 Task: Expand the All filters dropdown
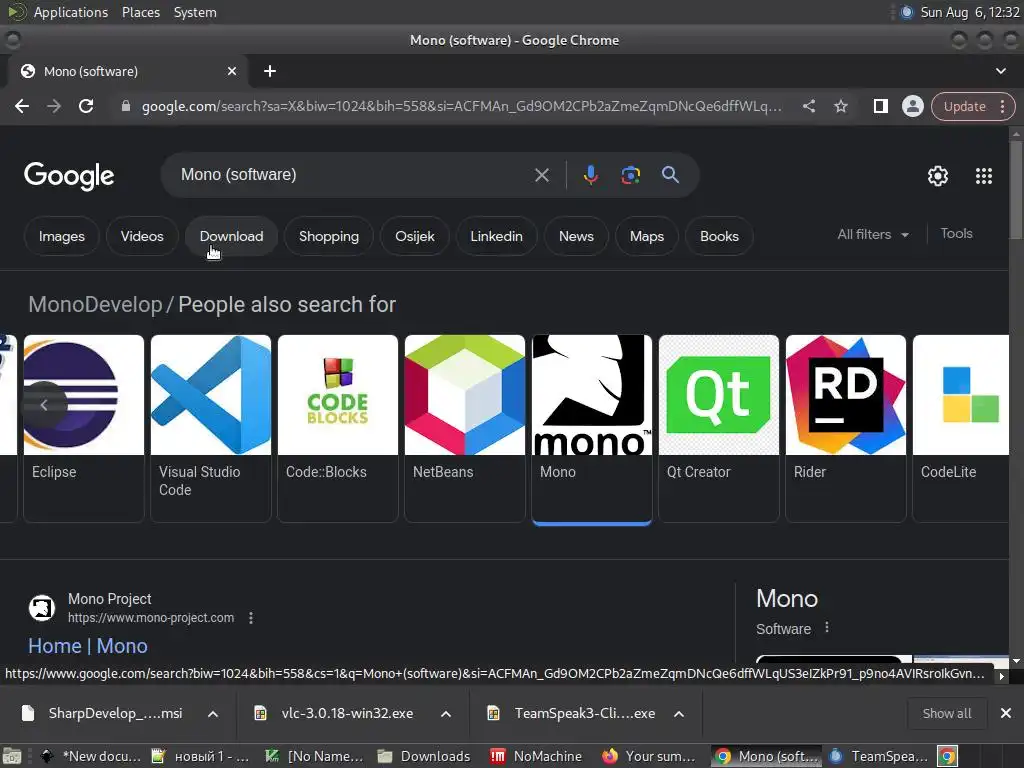(x=873, y=234)
